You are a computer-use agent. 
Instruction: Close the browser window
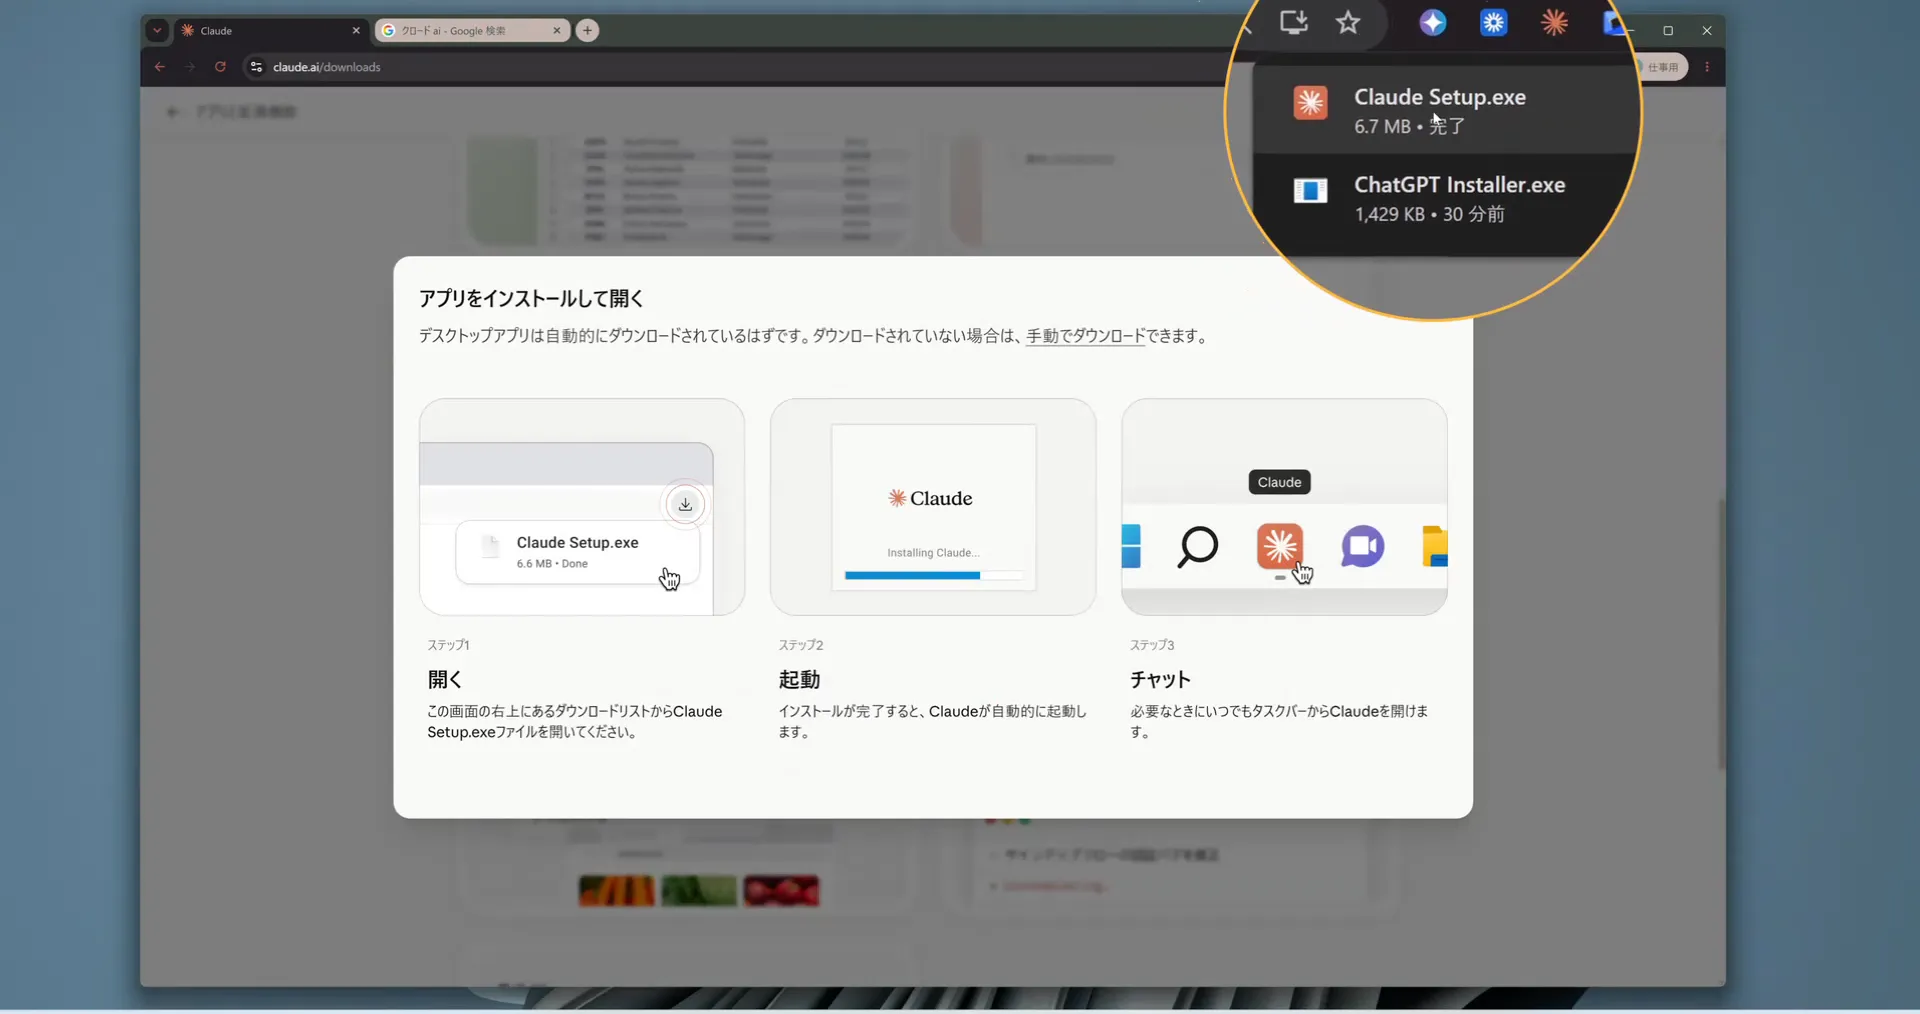1707,30
